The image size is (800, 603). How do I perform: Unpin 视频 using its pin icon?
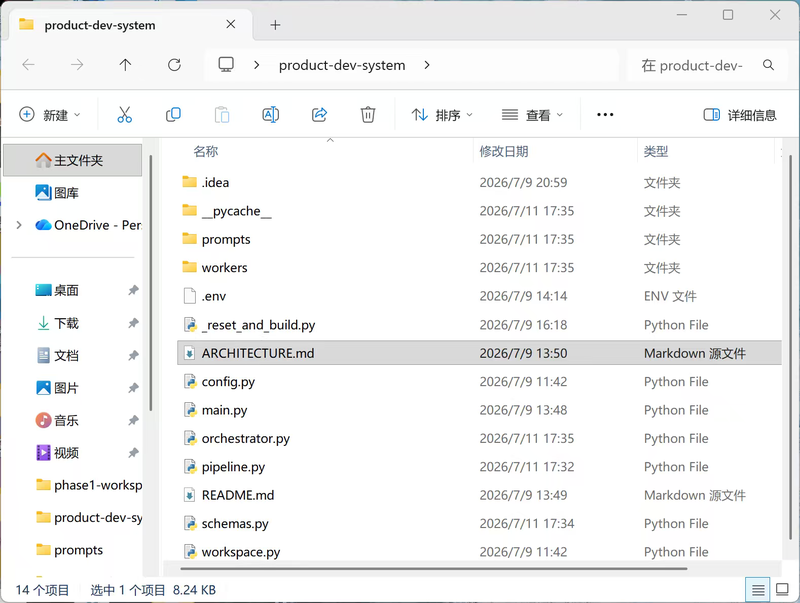coord(133,453)
